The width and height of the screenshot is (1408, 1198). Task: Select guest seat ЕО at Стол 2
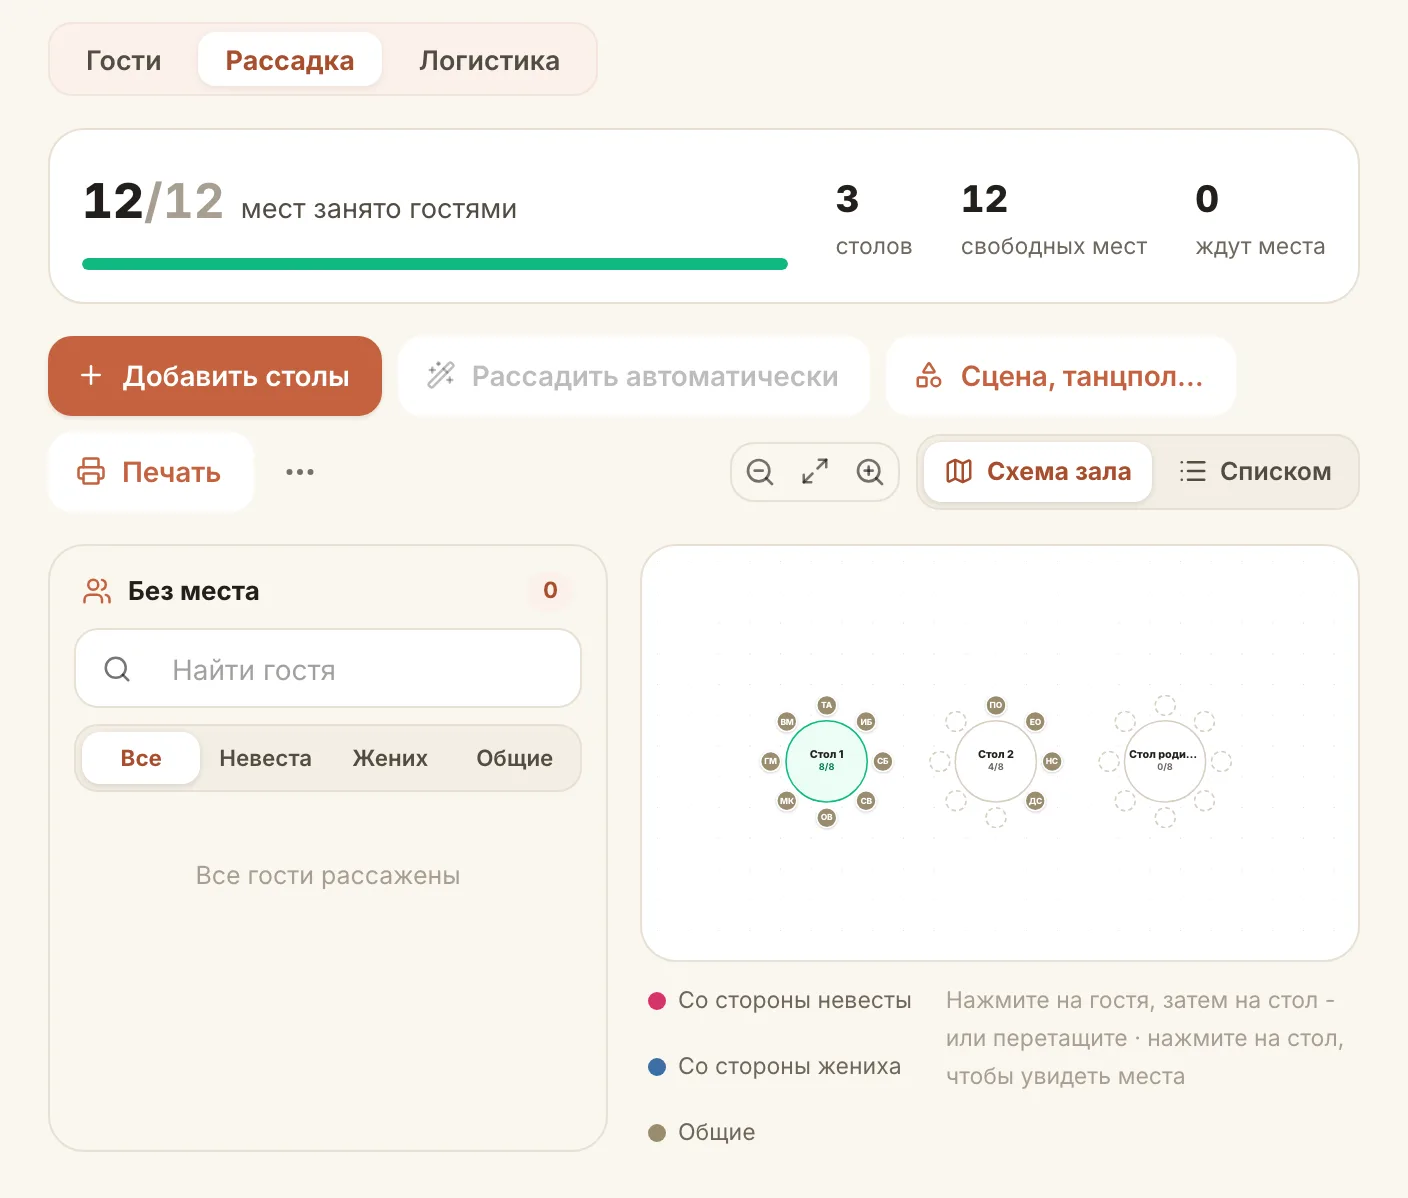(x=1035, y=721)
